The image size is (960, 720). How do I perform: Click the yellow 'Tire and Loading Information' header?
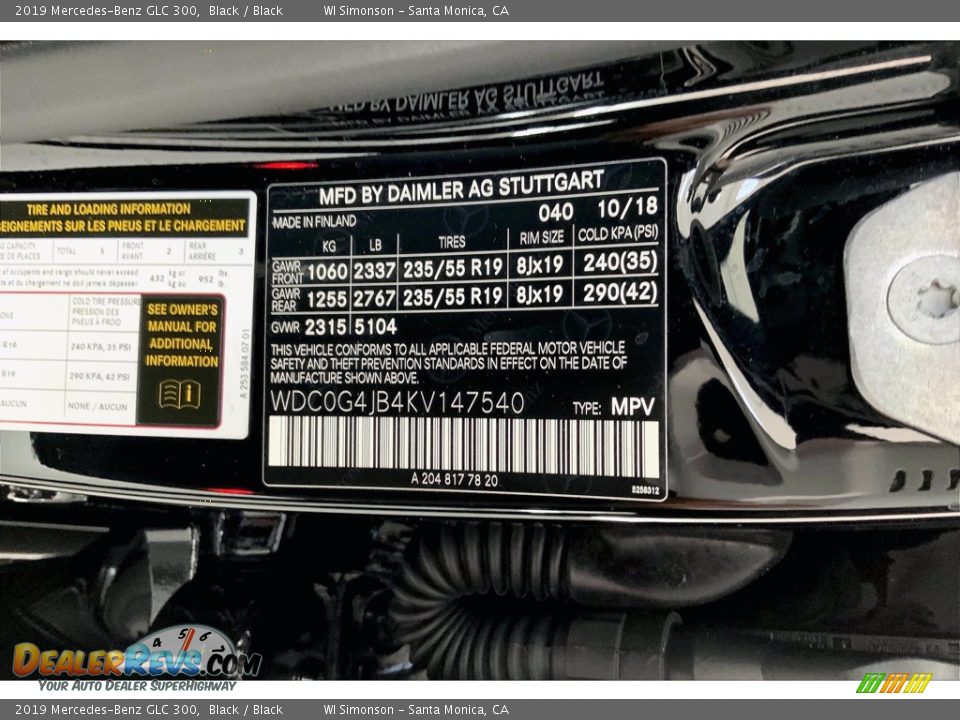tap(122, 217)
